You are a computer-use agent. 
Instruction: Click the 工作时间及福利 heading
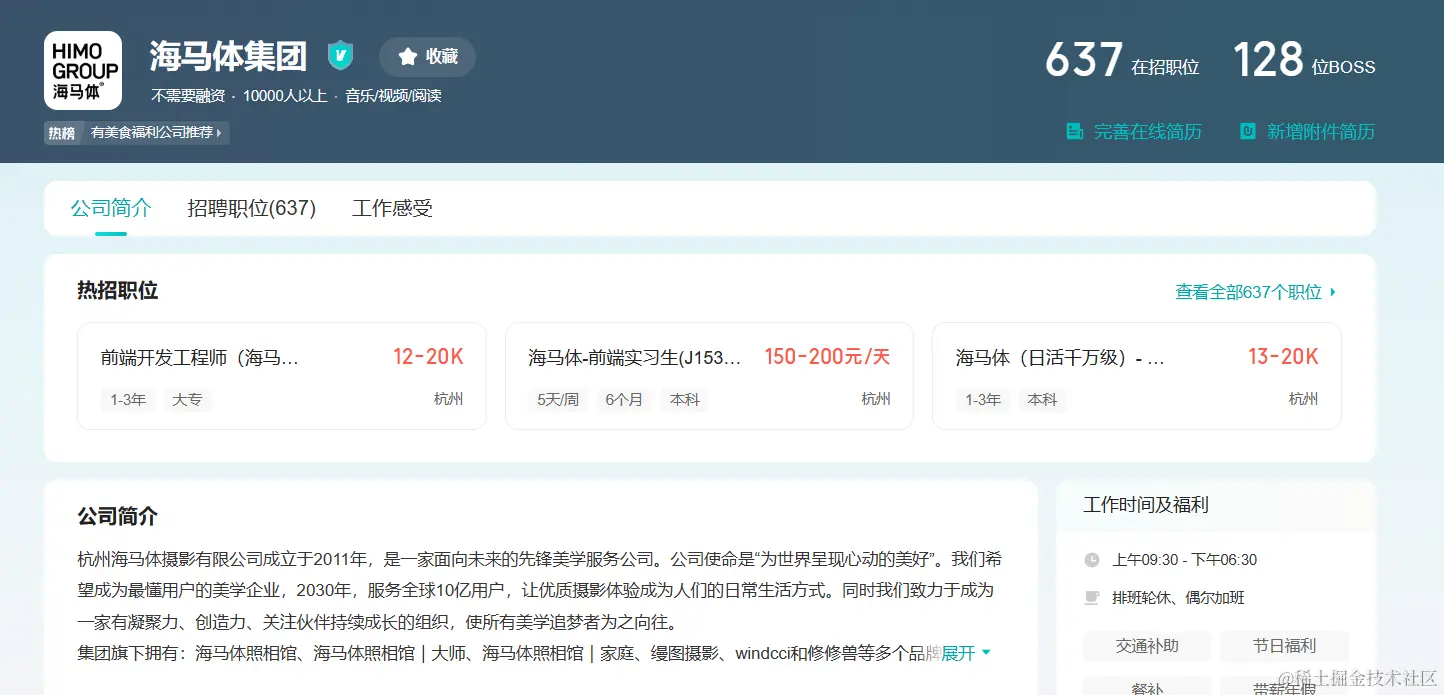point(1146,505)
